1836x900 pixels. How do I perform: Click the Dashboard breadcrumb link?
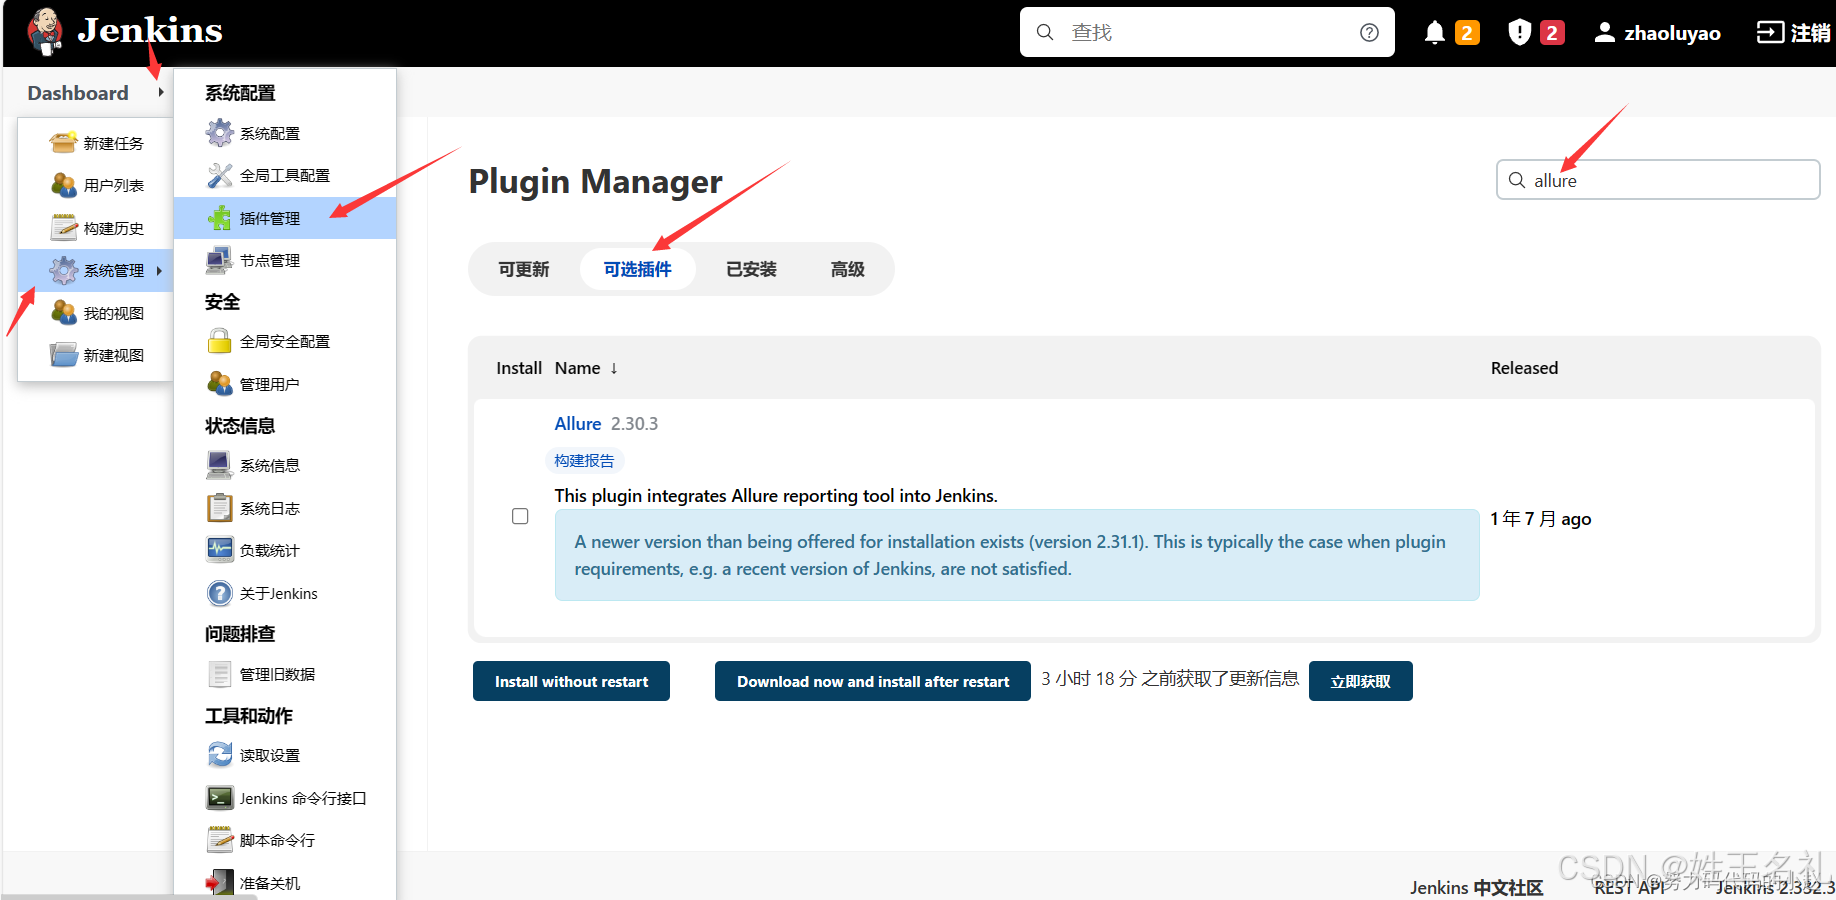[78, 93]
